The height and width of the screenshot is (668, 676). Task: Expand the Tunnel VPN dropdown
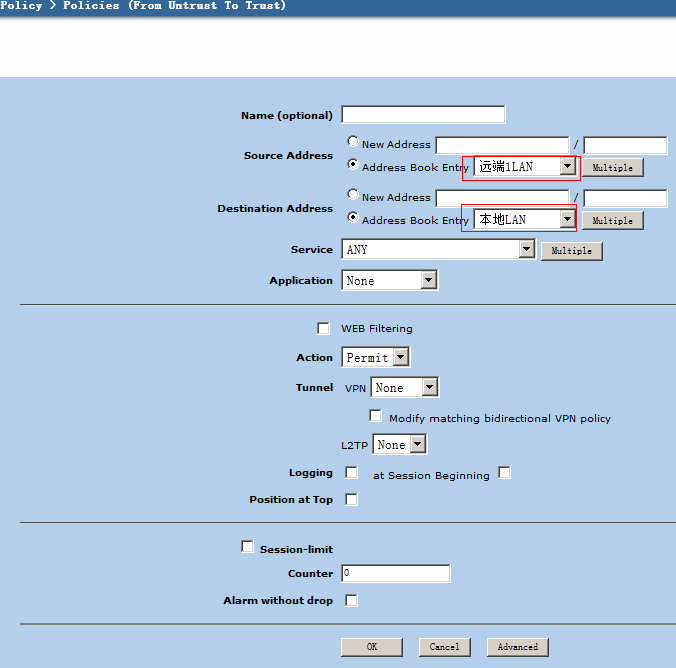(429, 388)
